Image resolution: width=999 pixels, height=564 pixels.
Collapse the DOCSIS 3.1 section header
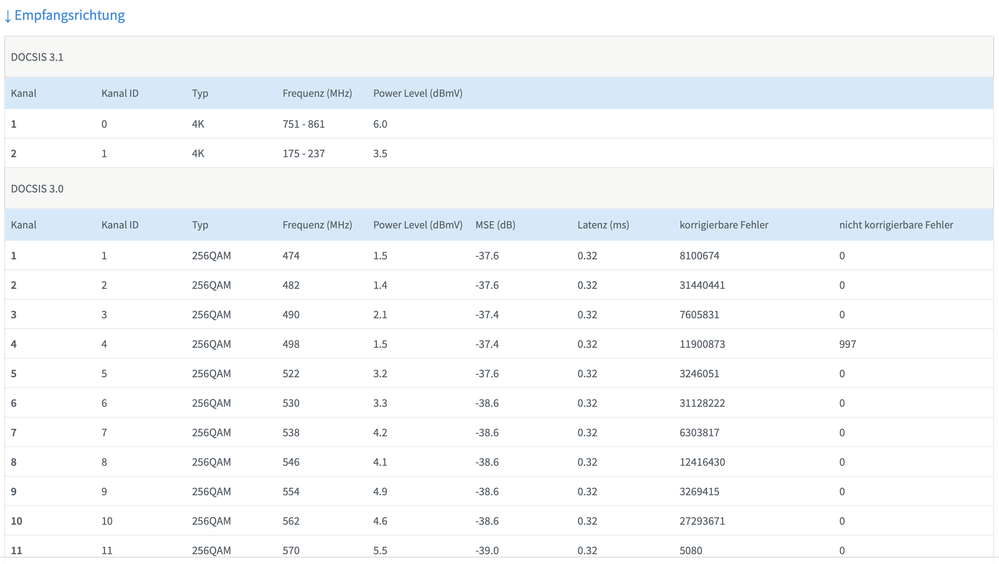(37, 57)
